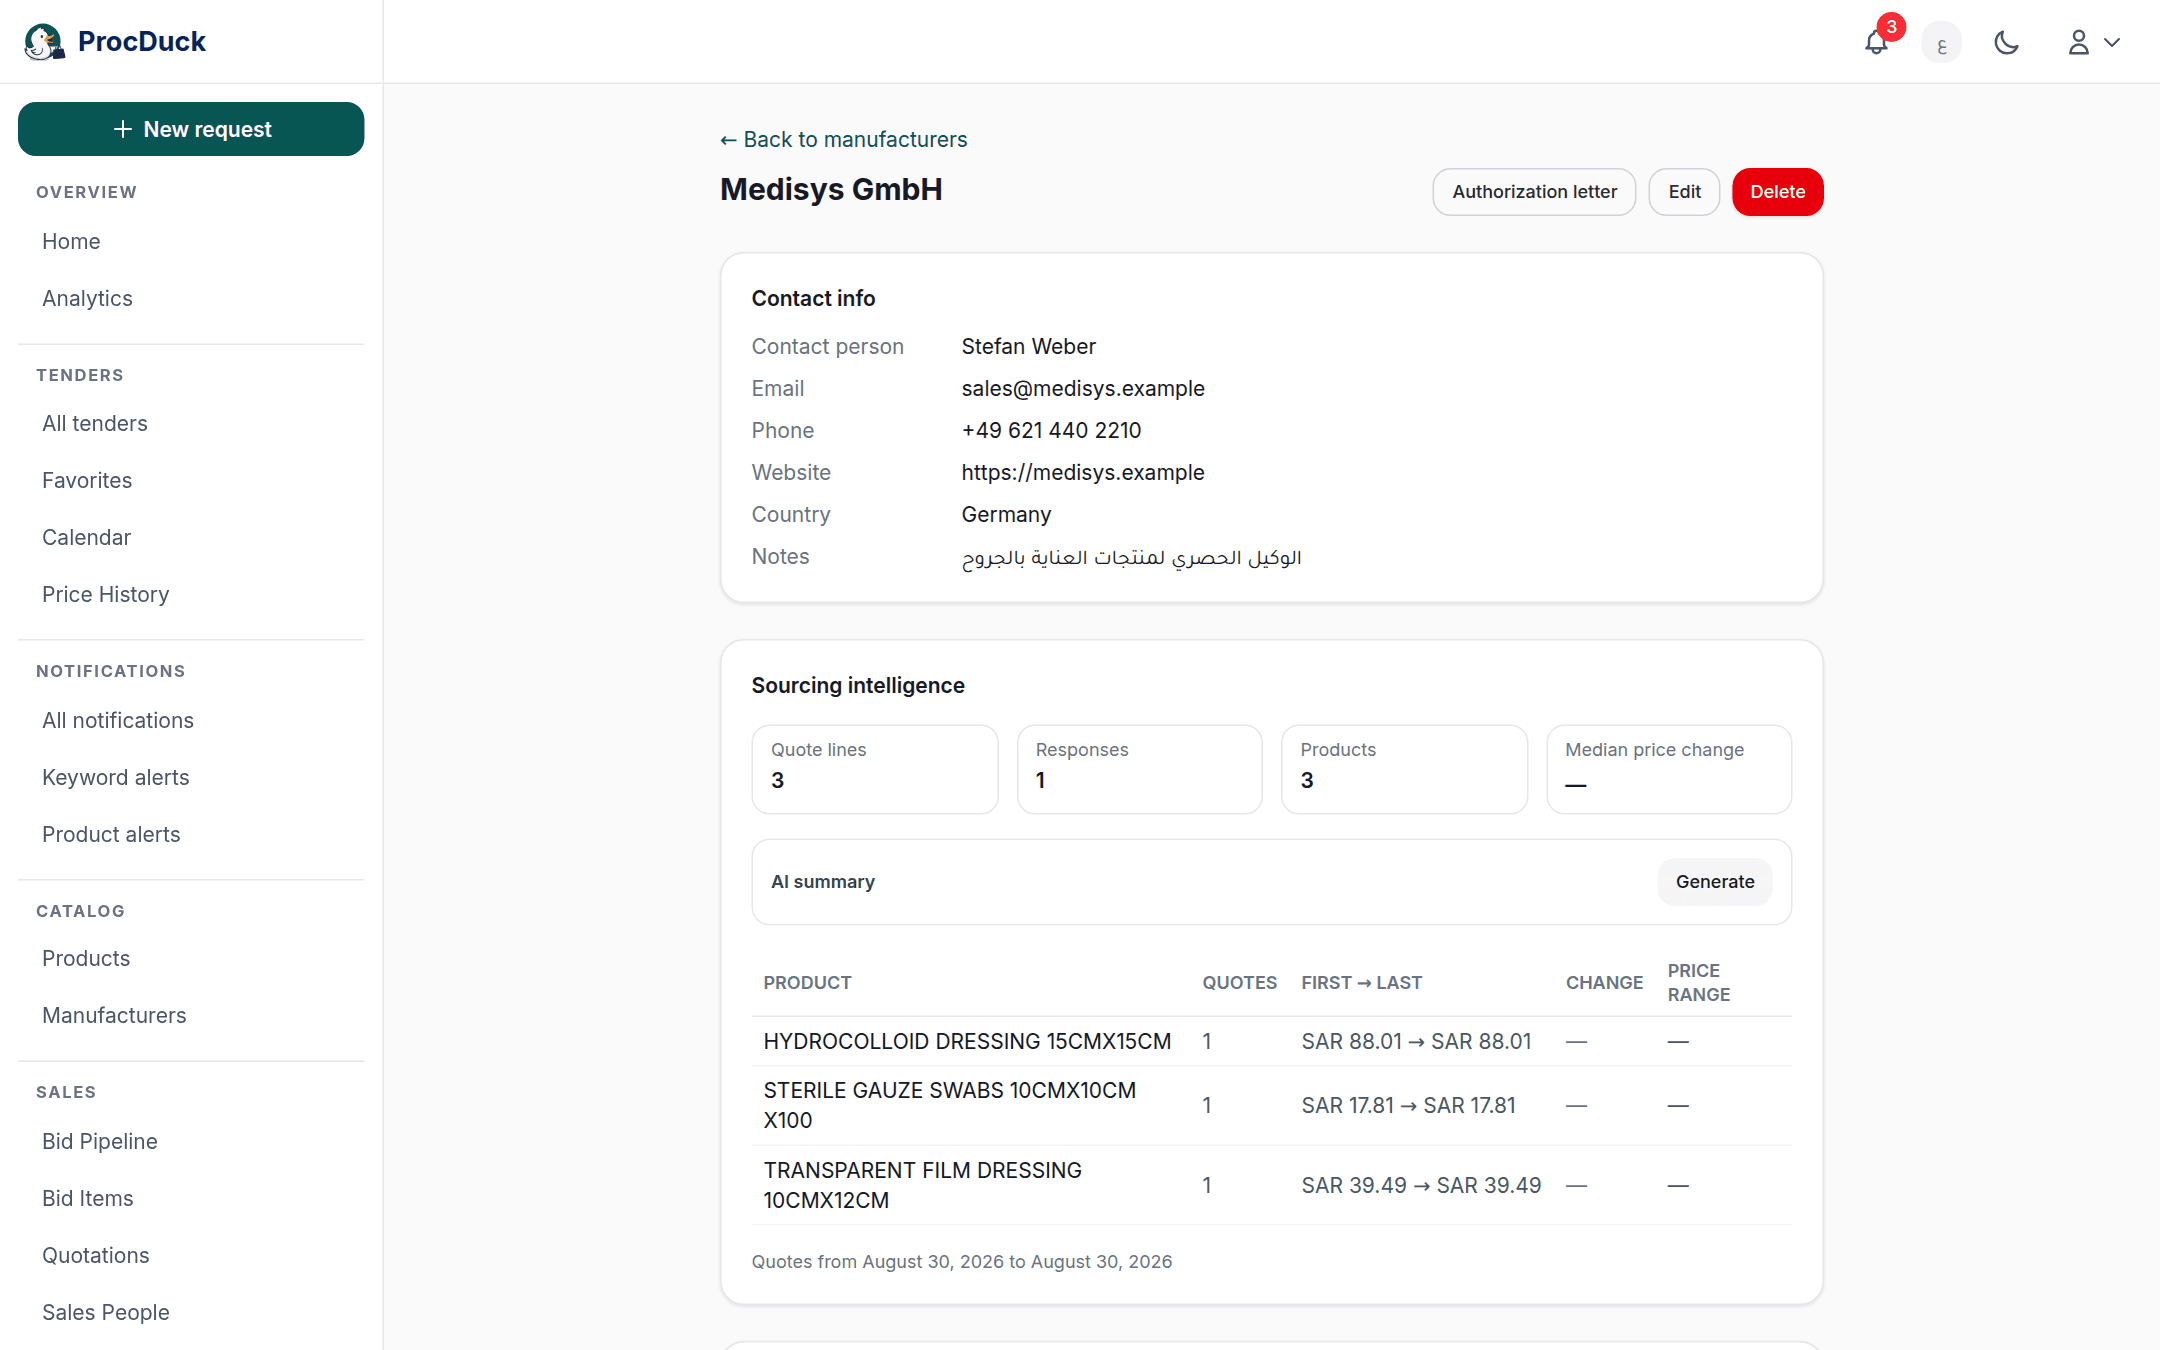Select the HYDROCOLLOID DRESSING 15CMX15CM row
This screenshot has height=1350, width=2160.
[x=1271, y=1041]
